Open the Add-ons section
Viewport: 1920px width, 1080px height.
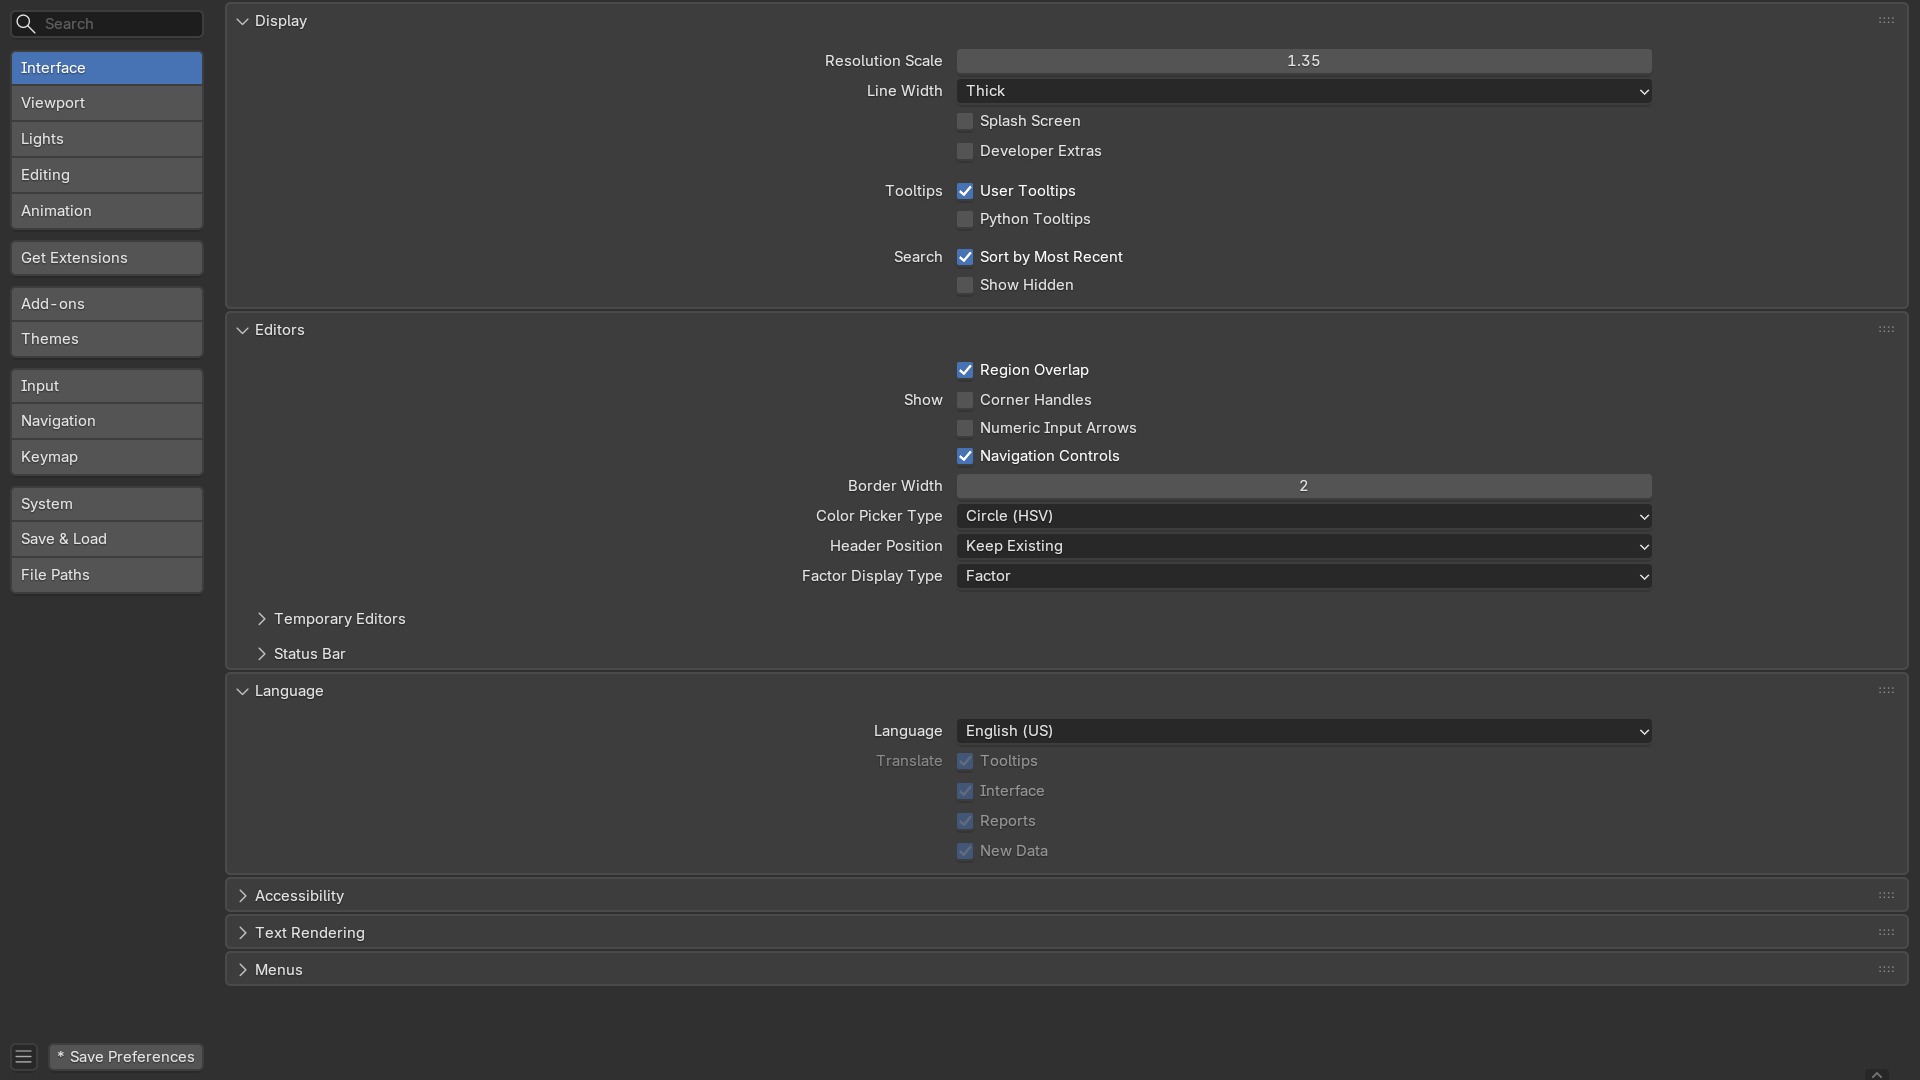[107, 304]
